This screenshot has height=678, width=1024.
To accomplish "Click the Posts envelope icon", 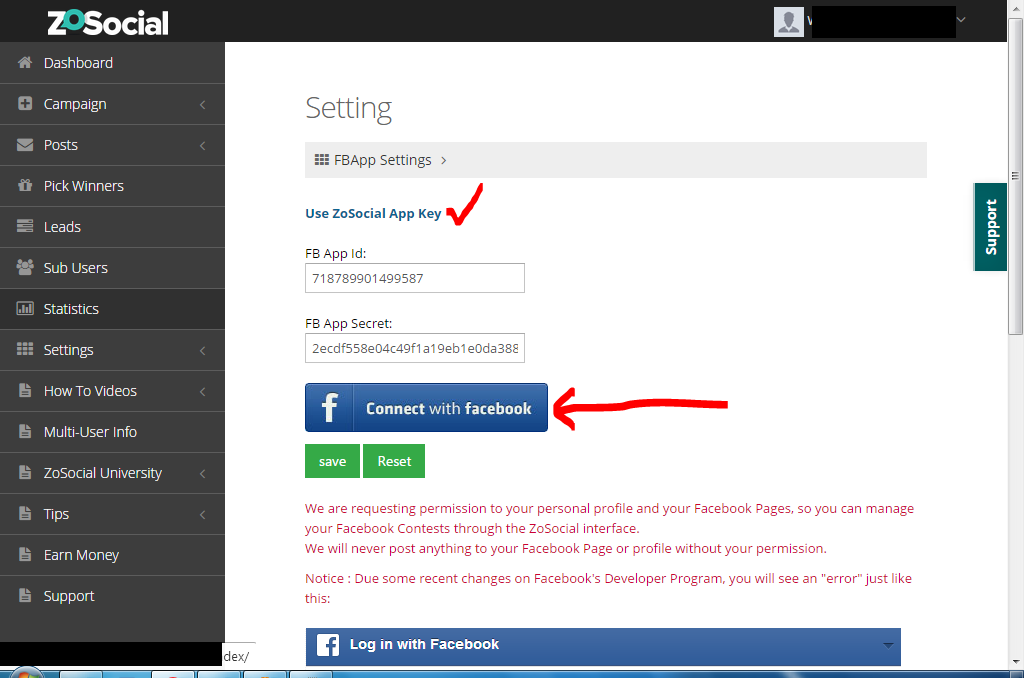I will [x=25, y=144].
